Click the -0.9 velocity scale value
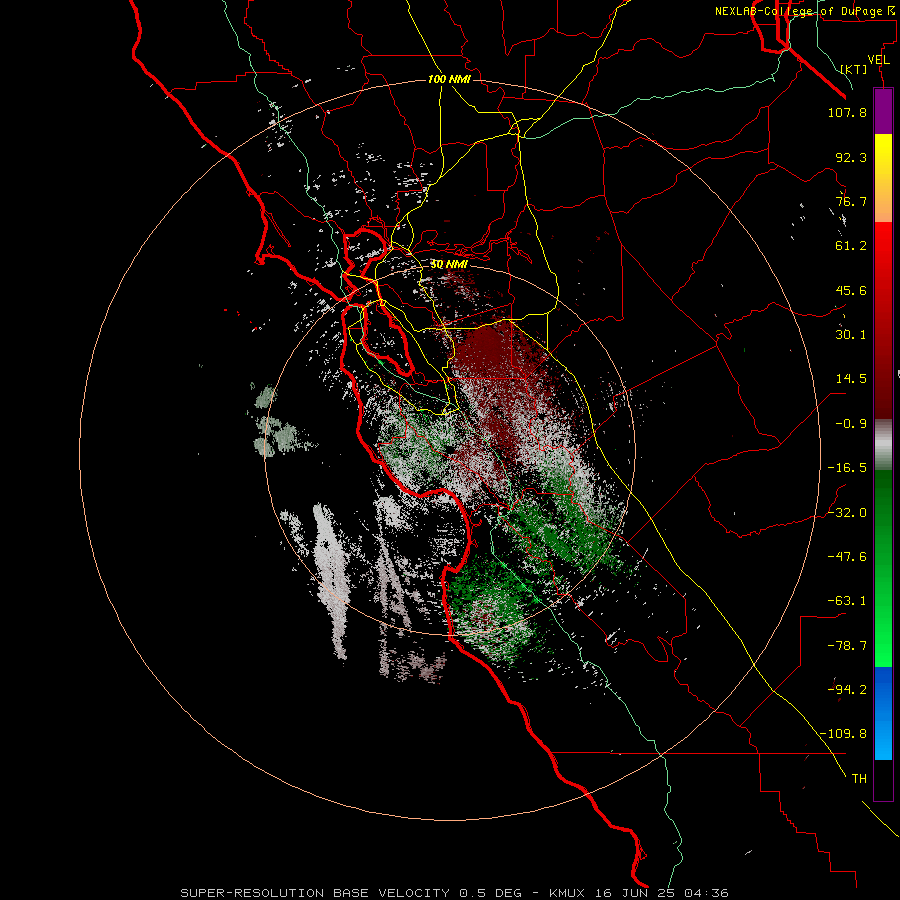Screen dimensions: 900x900 pyautogui.click(x=851, y=424)
